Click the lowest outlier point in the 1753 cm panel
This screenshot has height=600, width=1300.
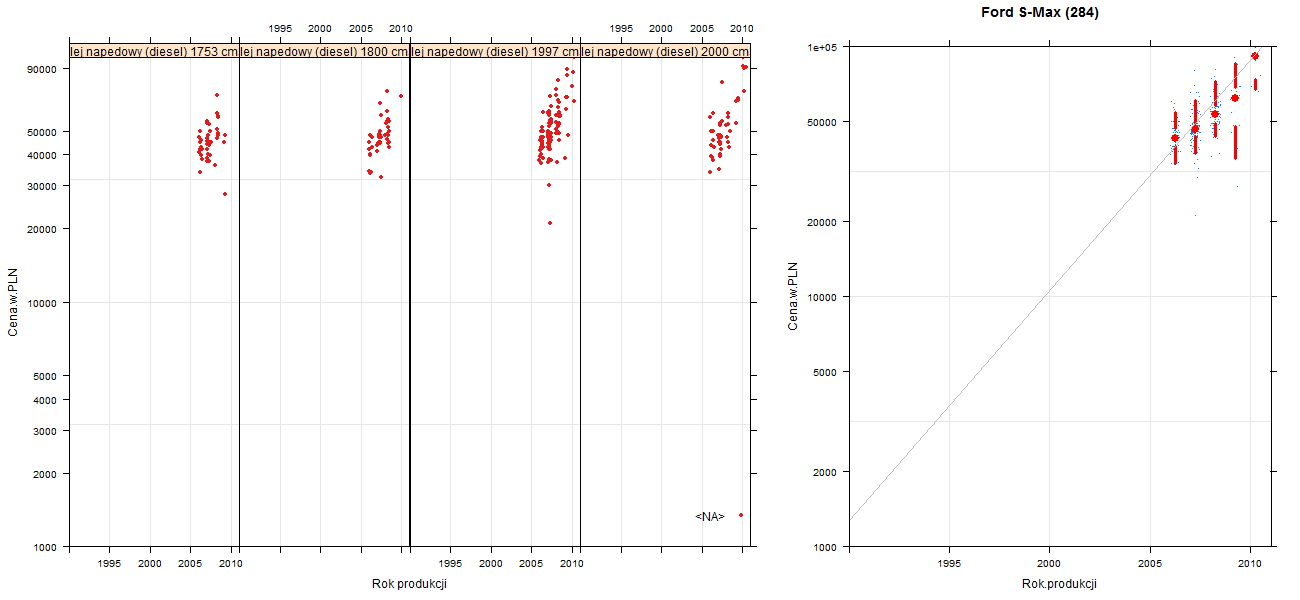pos(225,194)
